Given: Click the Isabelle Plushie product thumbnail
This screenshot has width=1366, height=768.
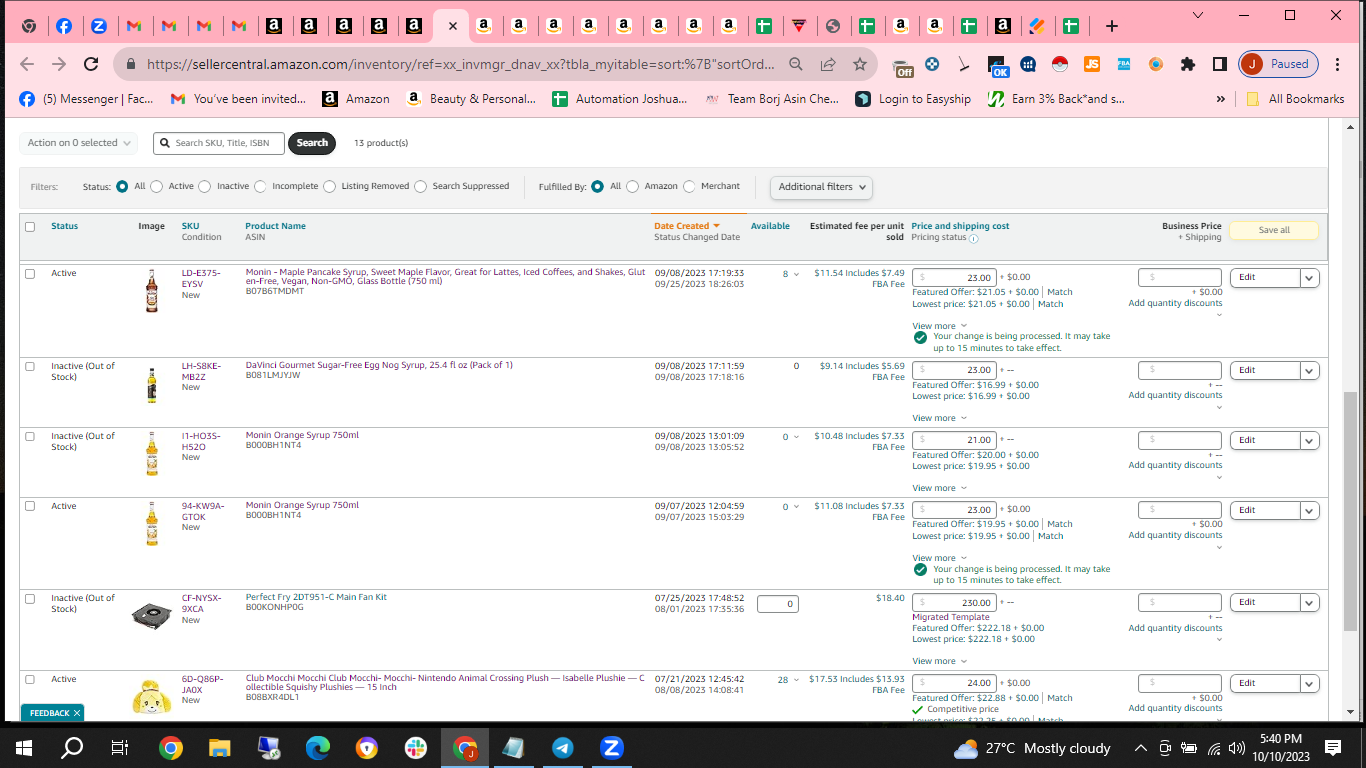Looking at the screenshot, I should pyautogui.click(x=151, y=695).
